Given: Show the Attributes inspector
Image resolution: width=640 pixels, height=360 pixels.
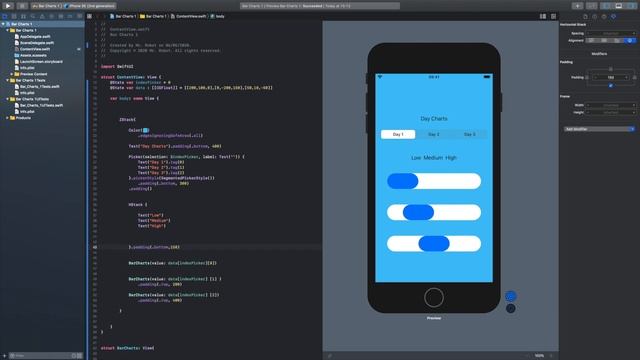Looking at the screenshot, I should pyautogui.click(x=613, y=16).
